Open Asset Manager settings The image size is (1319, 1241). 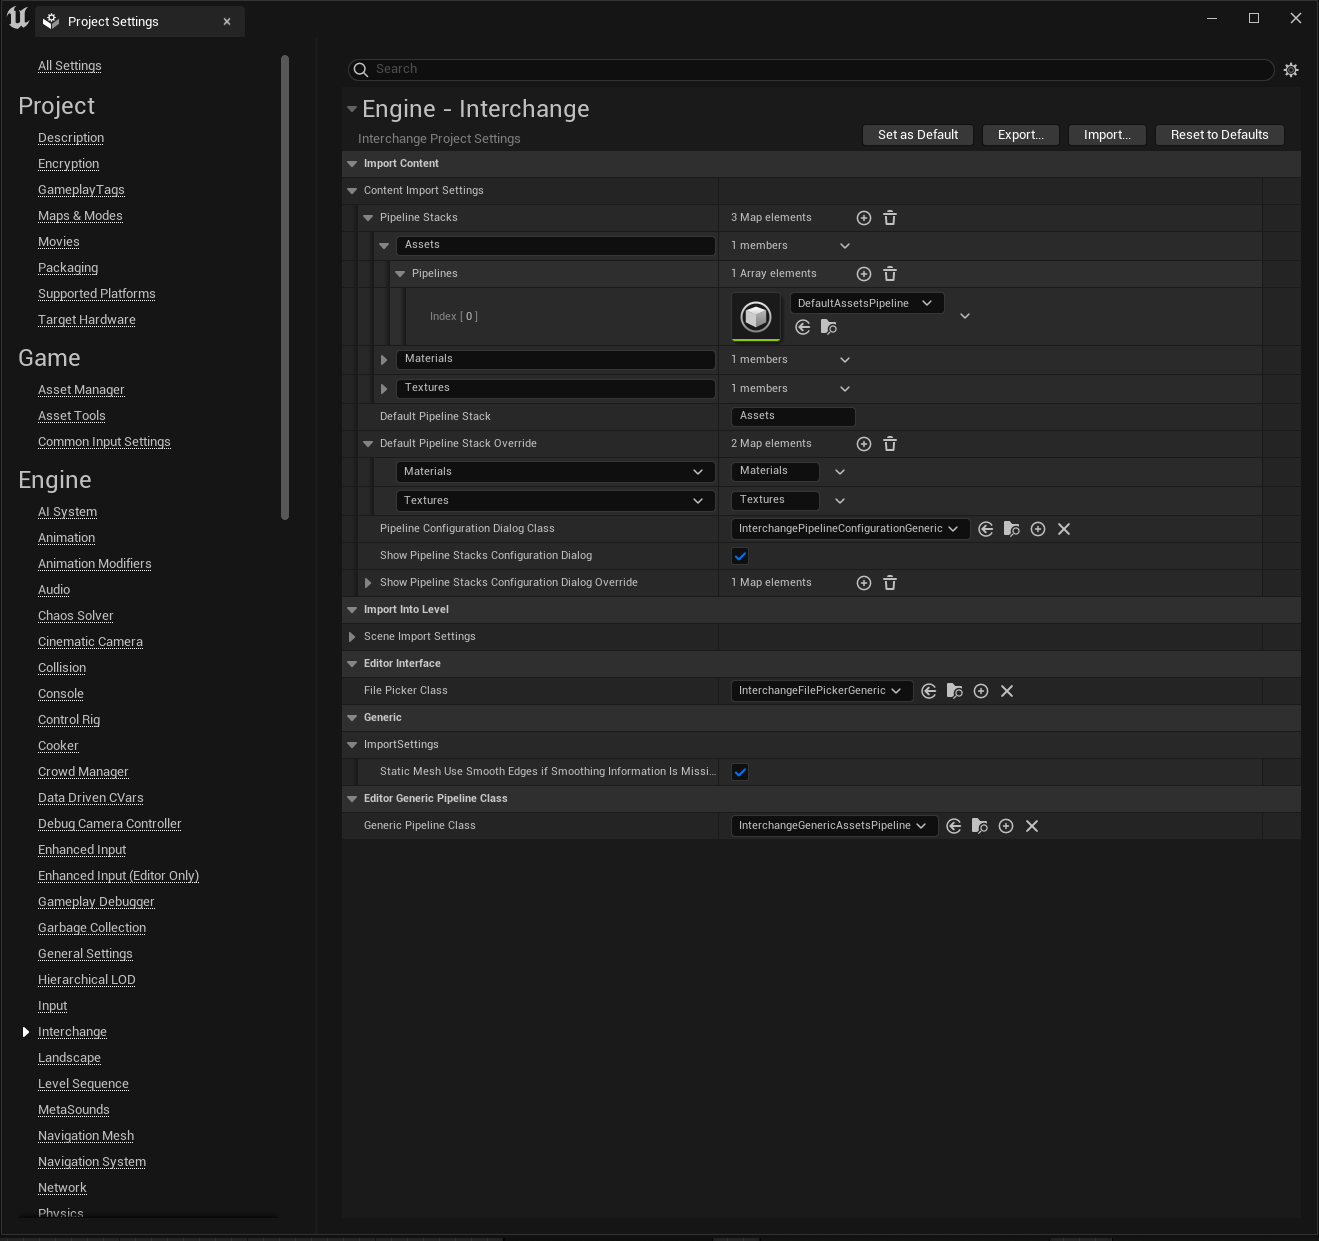pyautogui.click(x=81, y=390)
